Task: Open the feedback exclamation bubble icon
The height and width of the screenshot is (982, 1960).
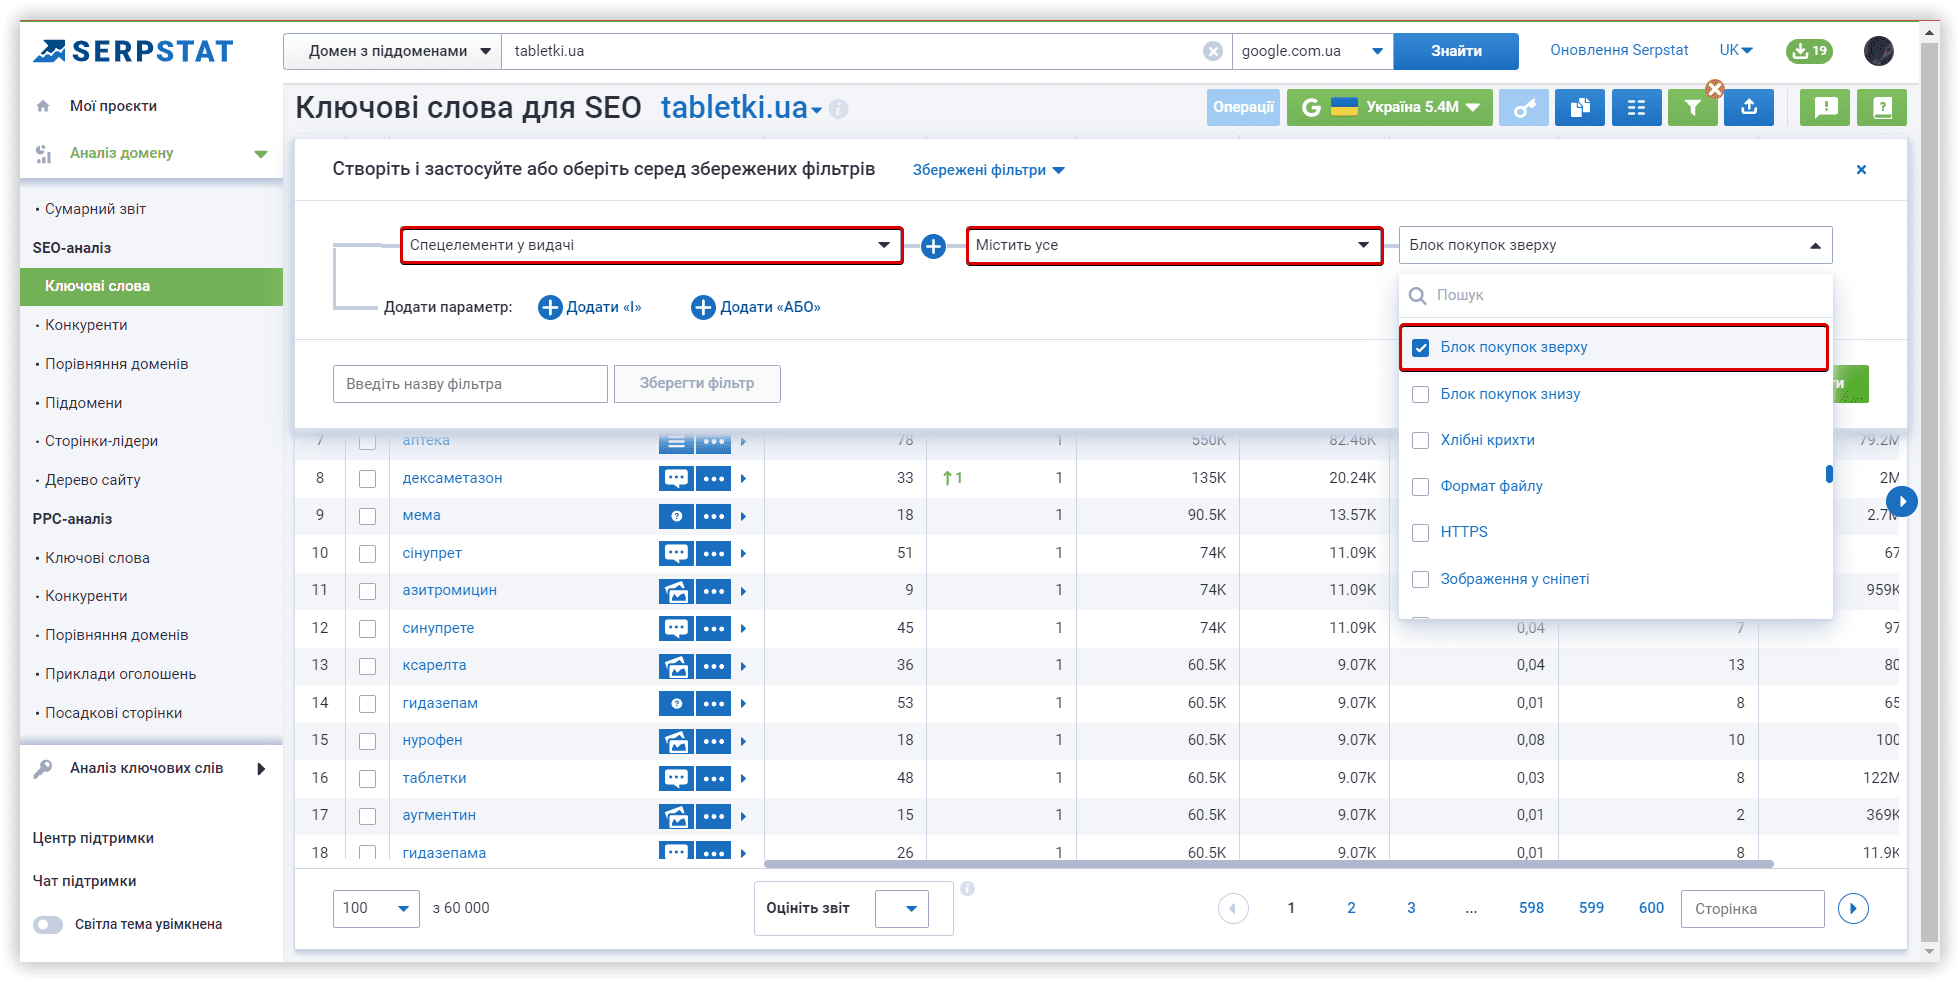Action: click(x=1825, y=107)
